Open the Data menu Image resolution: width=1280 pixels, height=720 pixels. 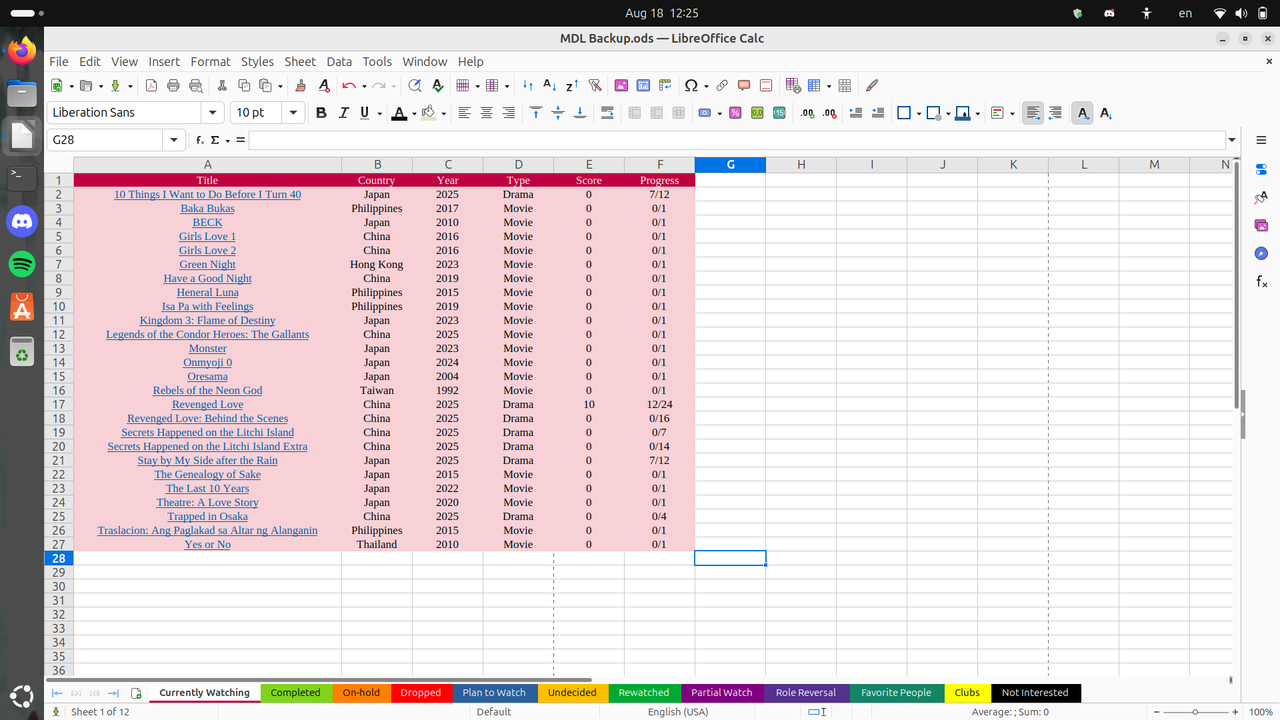(x=339, y=61)
